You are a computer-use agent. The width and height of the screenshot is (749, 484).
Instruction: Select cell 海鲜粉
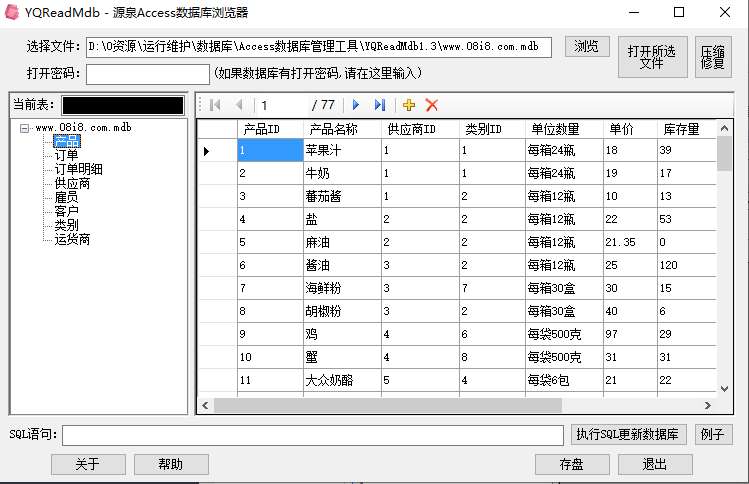tap(342, 288)
